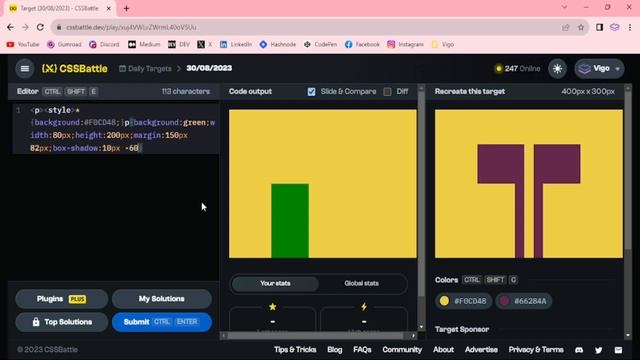Open the Discord icon in footer
The width and height of the screenshot is (640, 360).
click(x=579, y=350)
